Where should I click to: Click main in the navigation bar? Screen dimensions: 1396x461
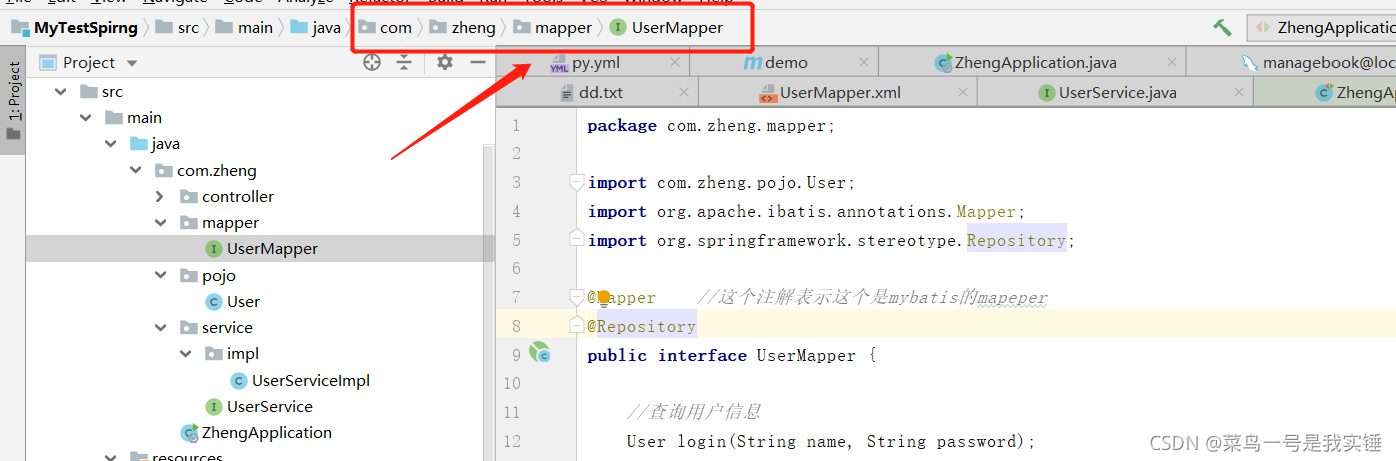tap(245, 28)
